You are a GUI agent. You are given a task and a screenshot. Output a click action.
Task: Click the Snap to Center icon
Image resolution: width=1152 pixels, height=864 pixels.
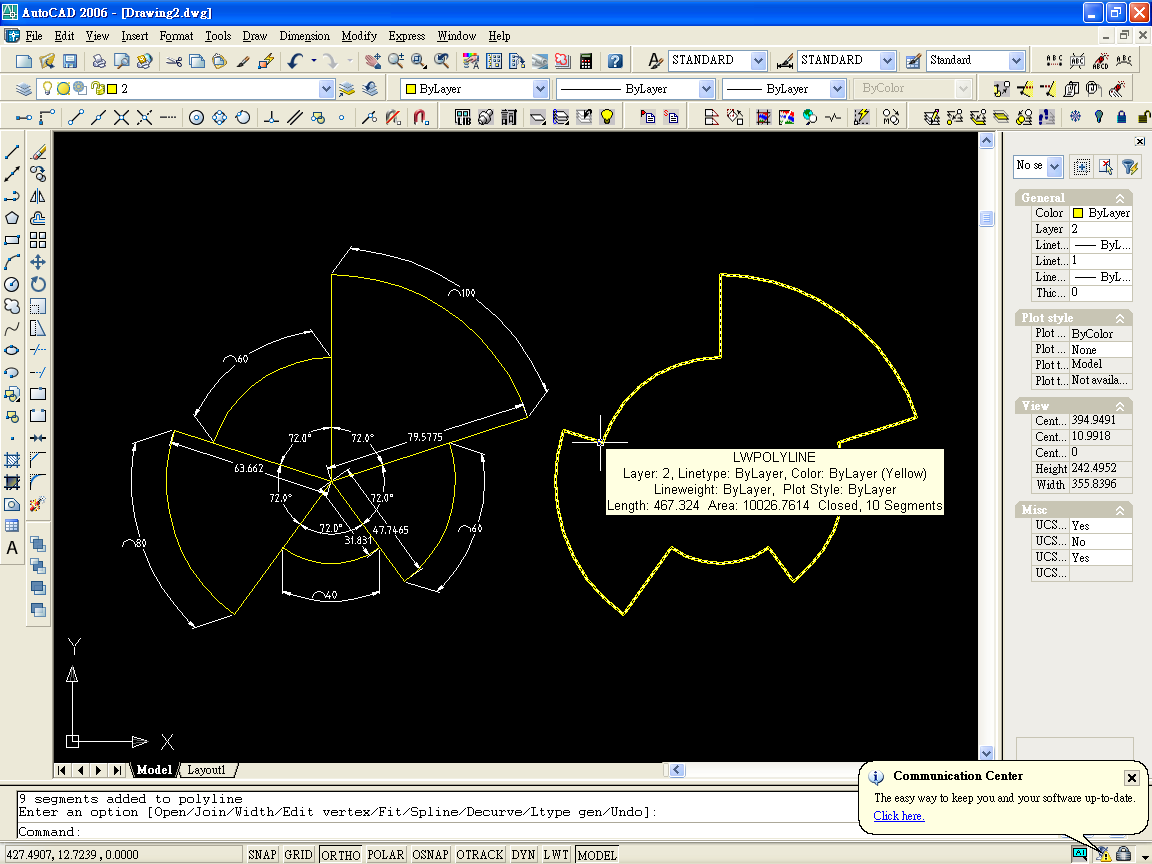(x=196, y=117)
